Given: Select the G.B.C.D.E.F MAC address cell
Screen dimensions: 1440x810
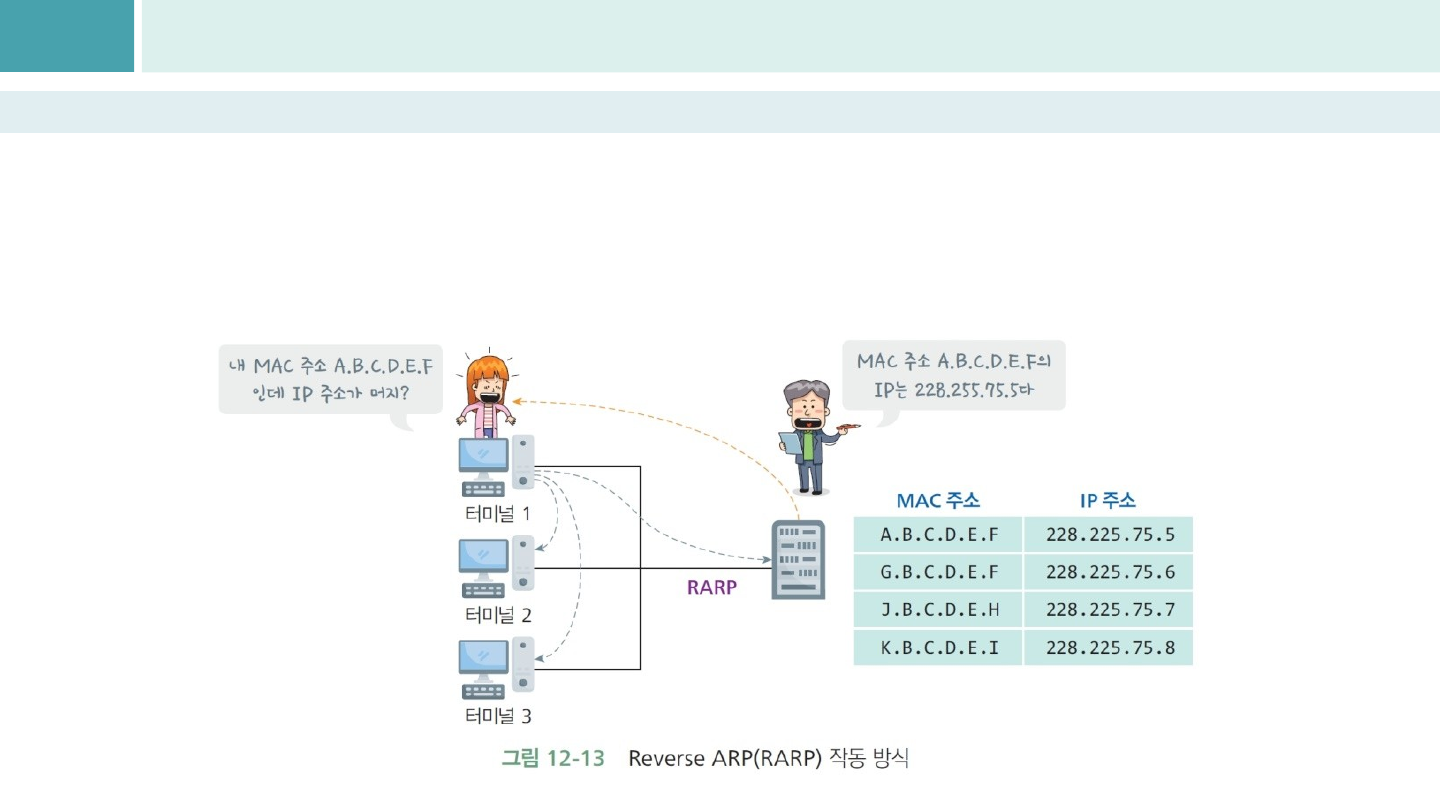Looking at the screenshot, I should tap(938, 572).
